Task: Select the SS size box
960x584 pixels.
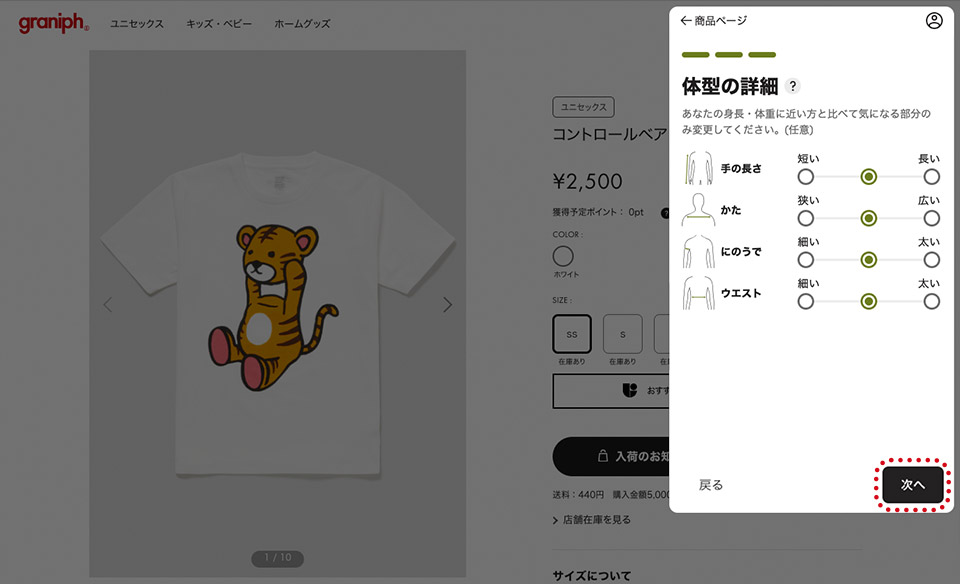Action: coord(572,334)
